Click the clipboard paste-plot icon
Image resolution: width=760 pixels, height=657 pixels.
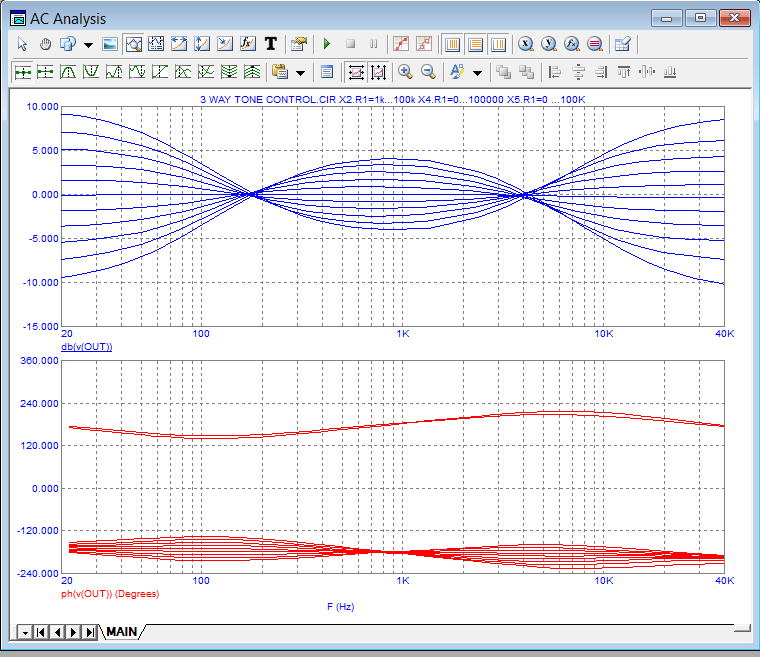[280, 72]
